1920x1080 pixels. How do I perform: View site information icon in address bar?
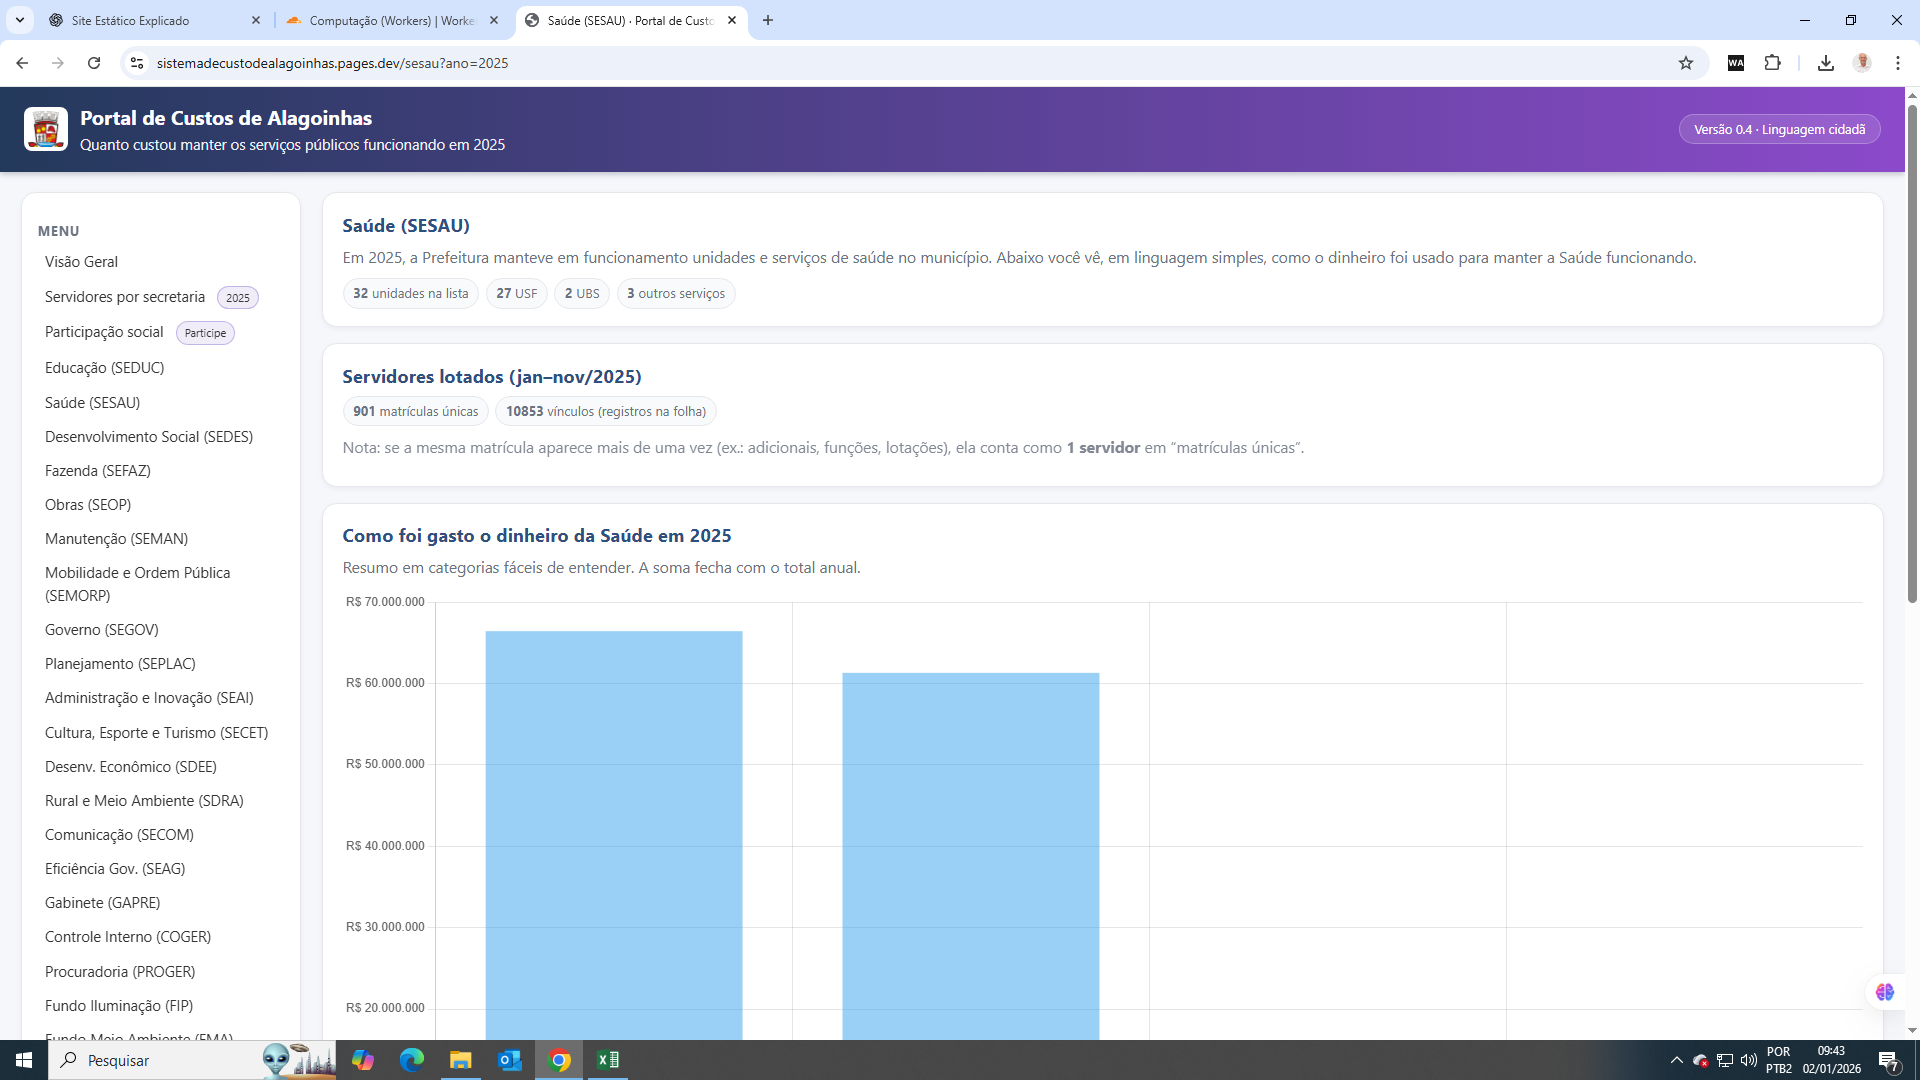(137, 63)
